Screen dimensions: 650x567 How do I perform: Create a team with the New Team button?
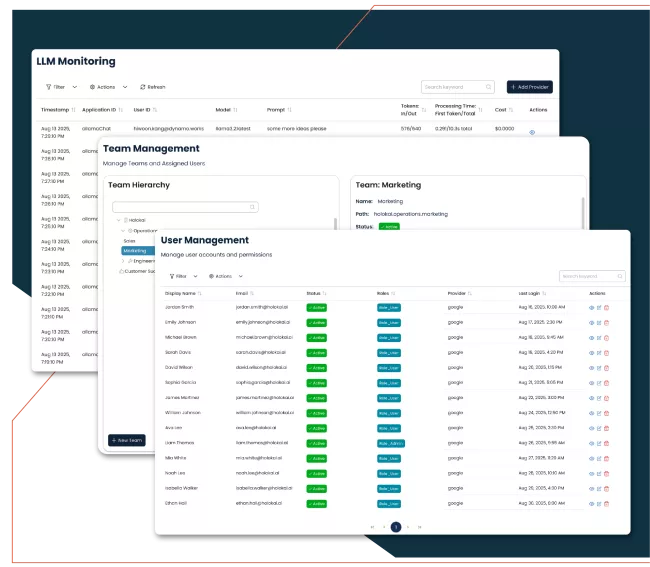click(x=126, y=440)
